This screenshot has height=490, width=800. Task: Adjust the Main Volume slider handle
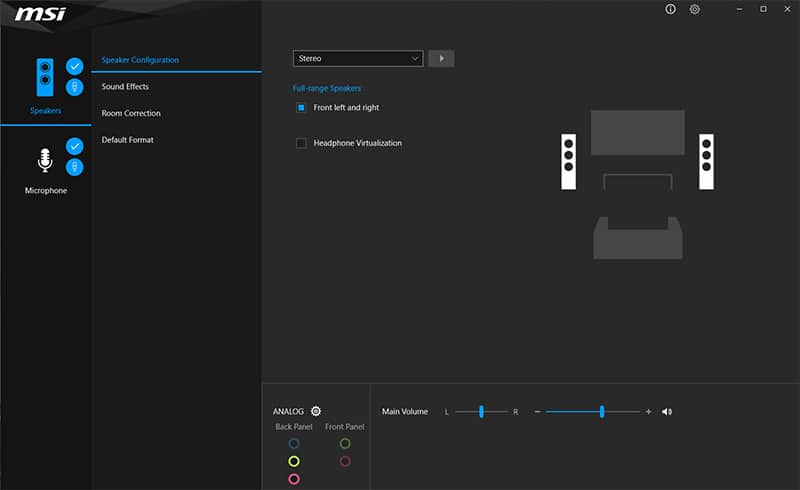pyautogui.click(x=602, y=411)
